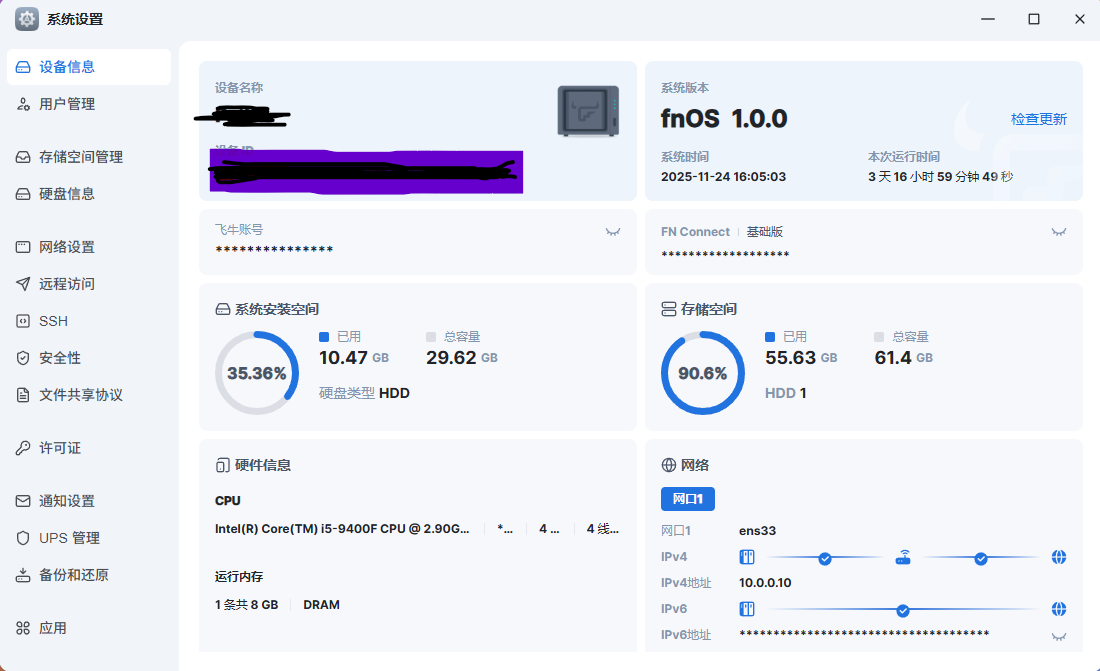The image size is (1100, 671).
Task: Click the 网络 globe heading icon
Action: (x=669, y=465)
